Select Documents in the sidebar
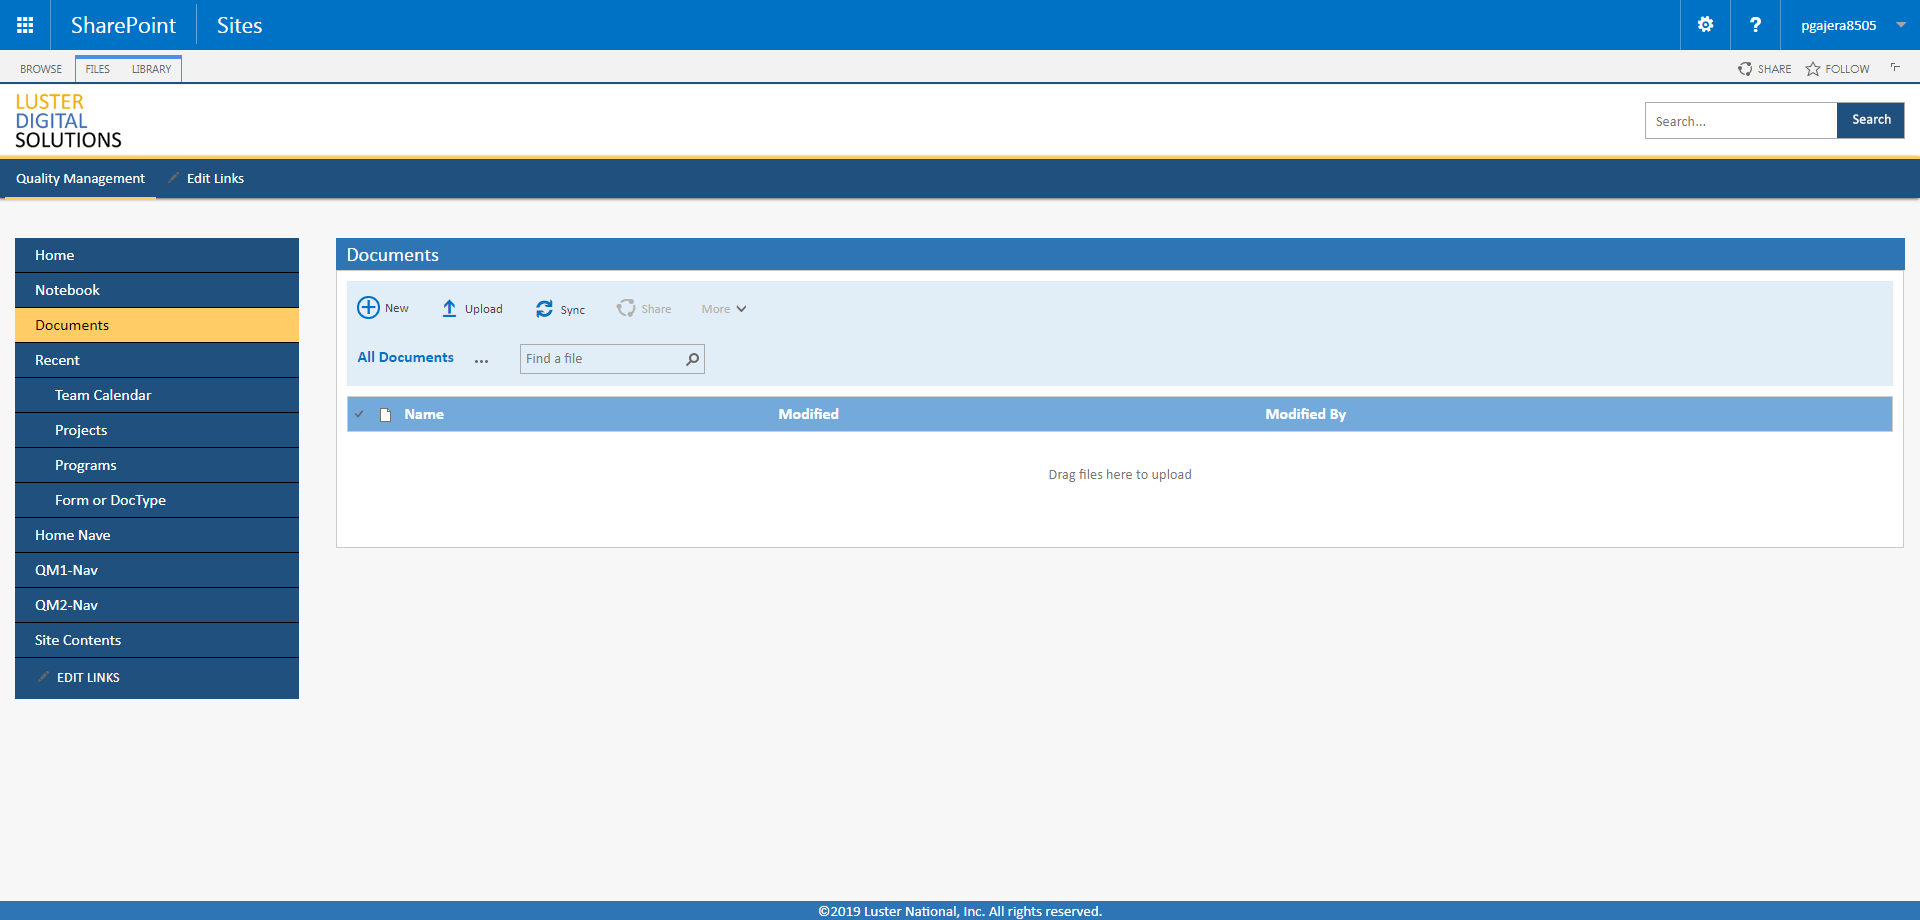This screenshot has width=1920, height=920. (x=157, y=325)
